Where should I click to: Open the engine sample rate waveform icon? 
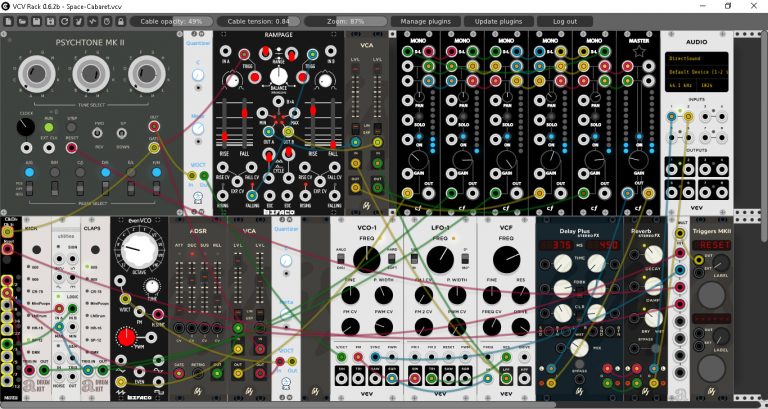[x=92, y=22]
